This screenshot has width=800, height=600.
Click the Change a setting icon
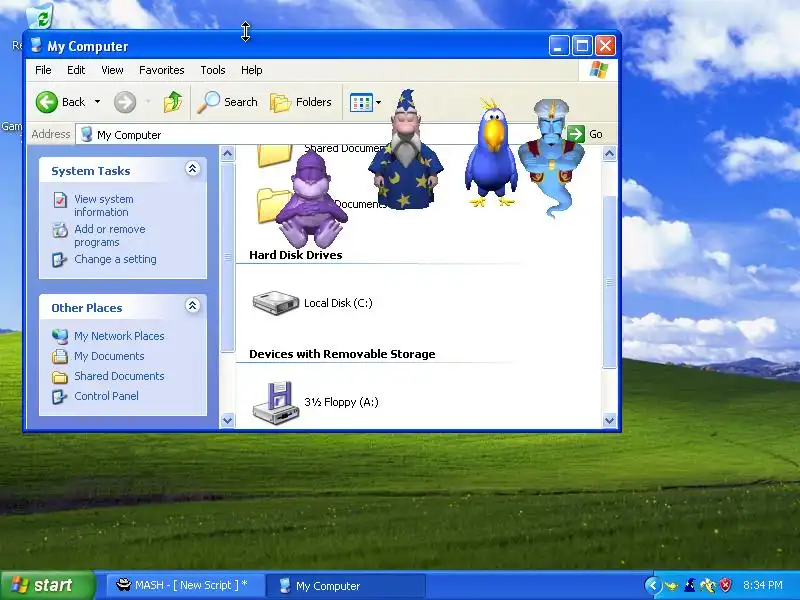click(59, 260)
